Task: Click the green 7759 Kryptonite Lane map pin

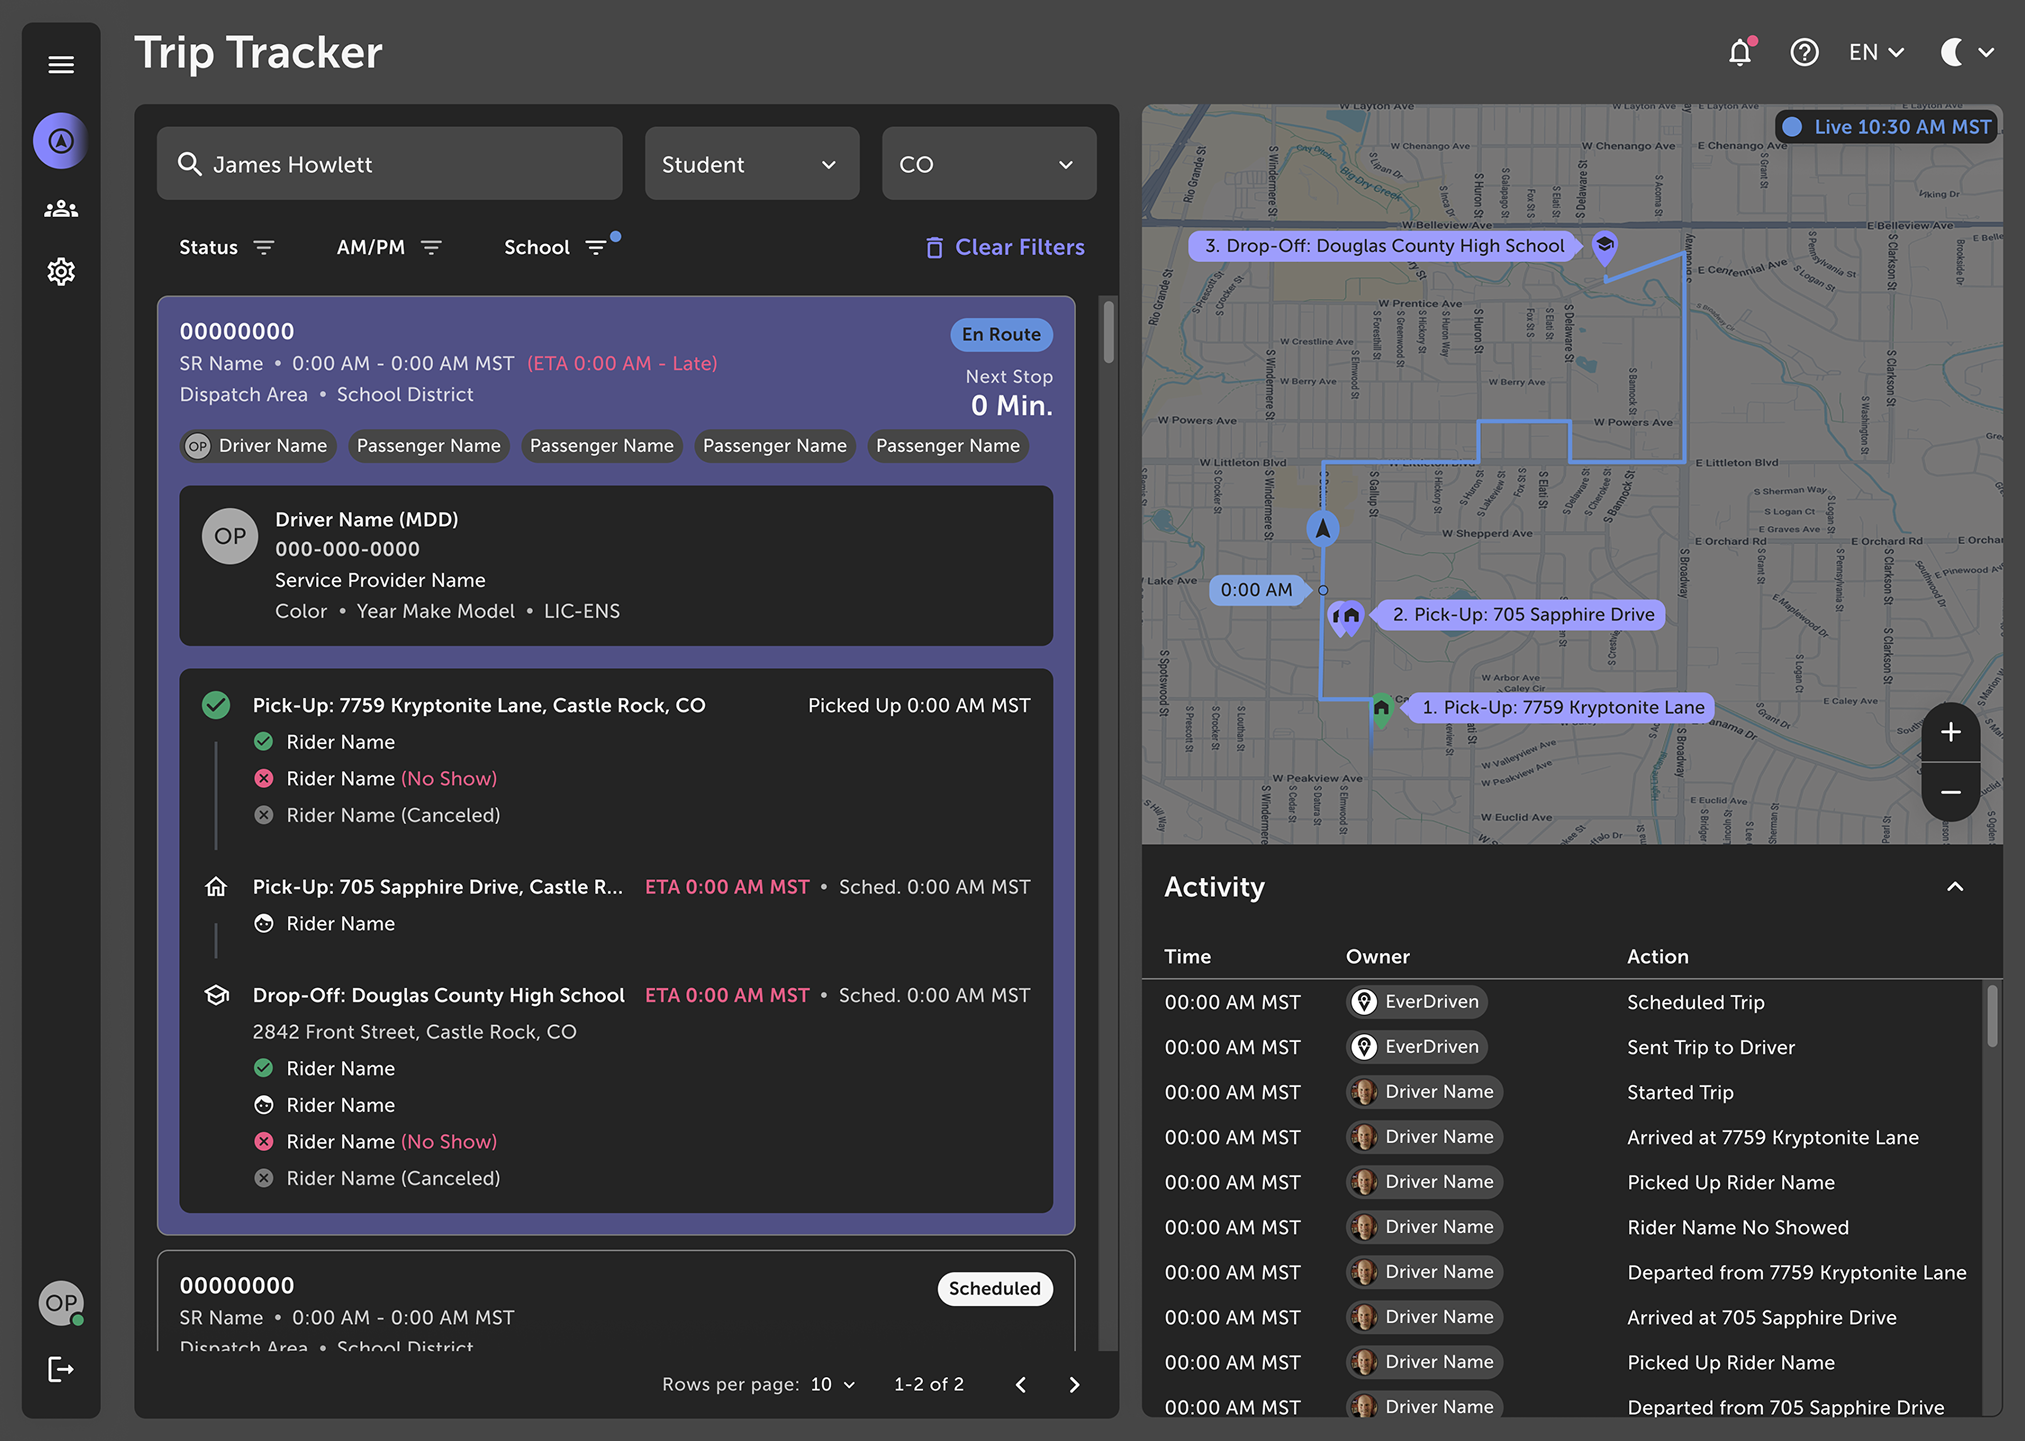Action: click(x=1381, y=709)
